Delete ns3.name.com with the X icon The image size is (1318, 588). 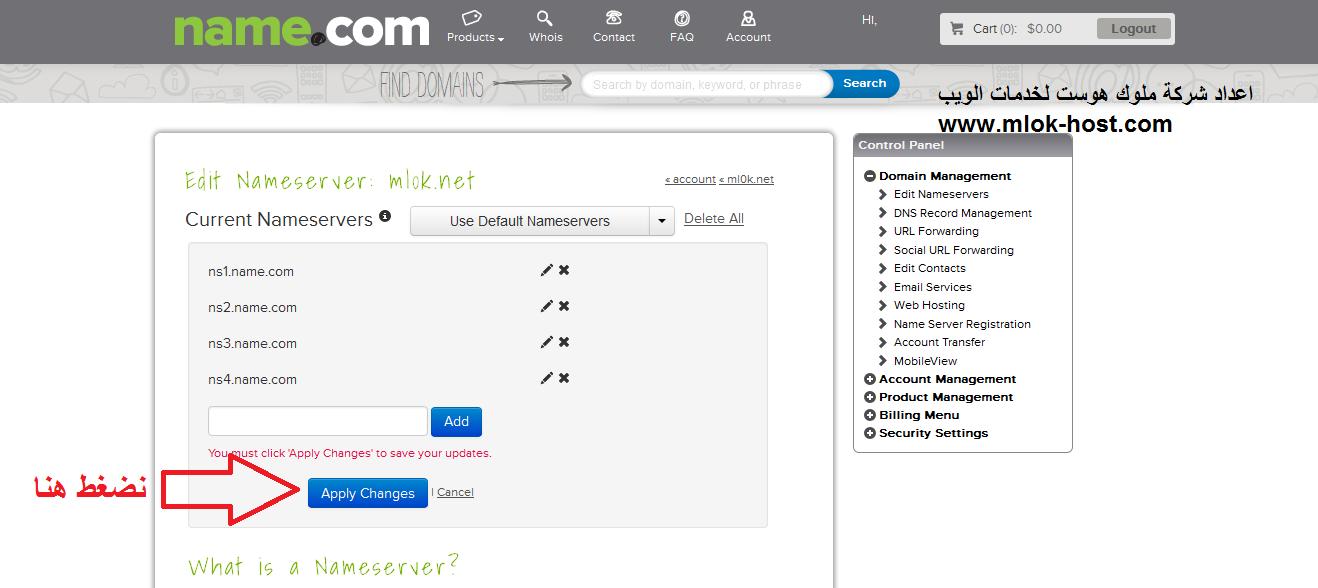pyautogui.click(x=564, y=342)
